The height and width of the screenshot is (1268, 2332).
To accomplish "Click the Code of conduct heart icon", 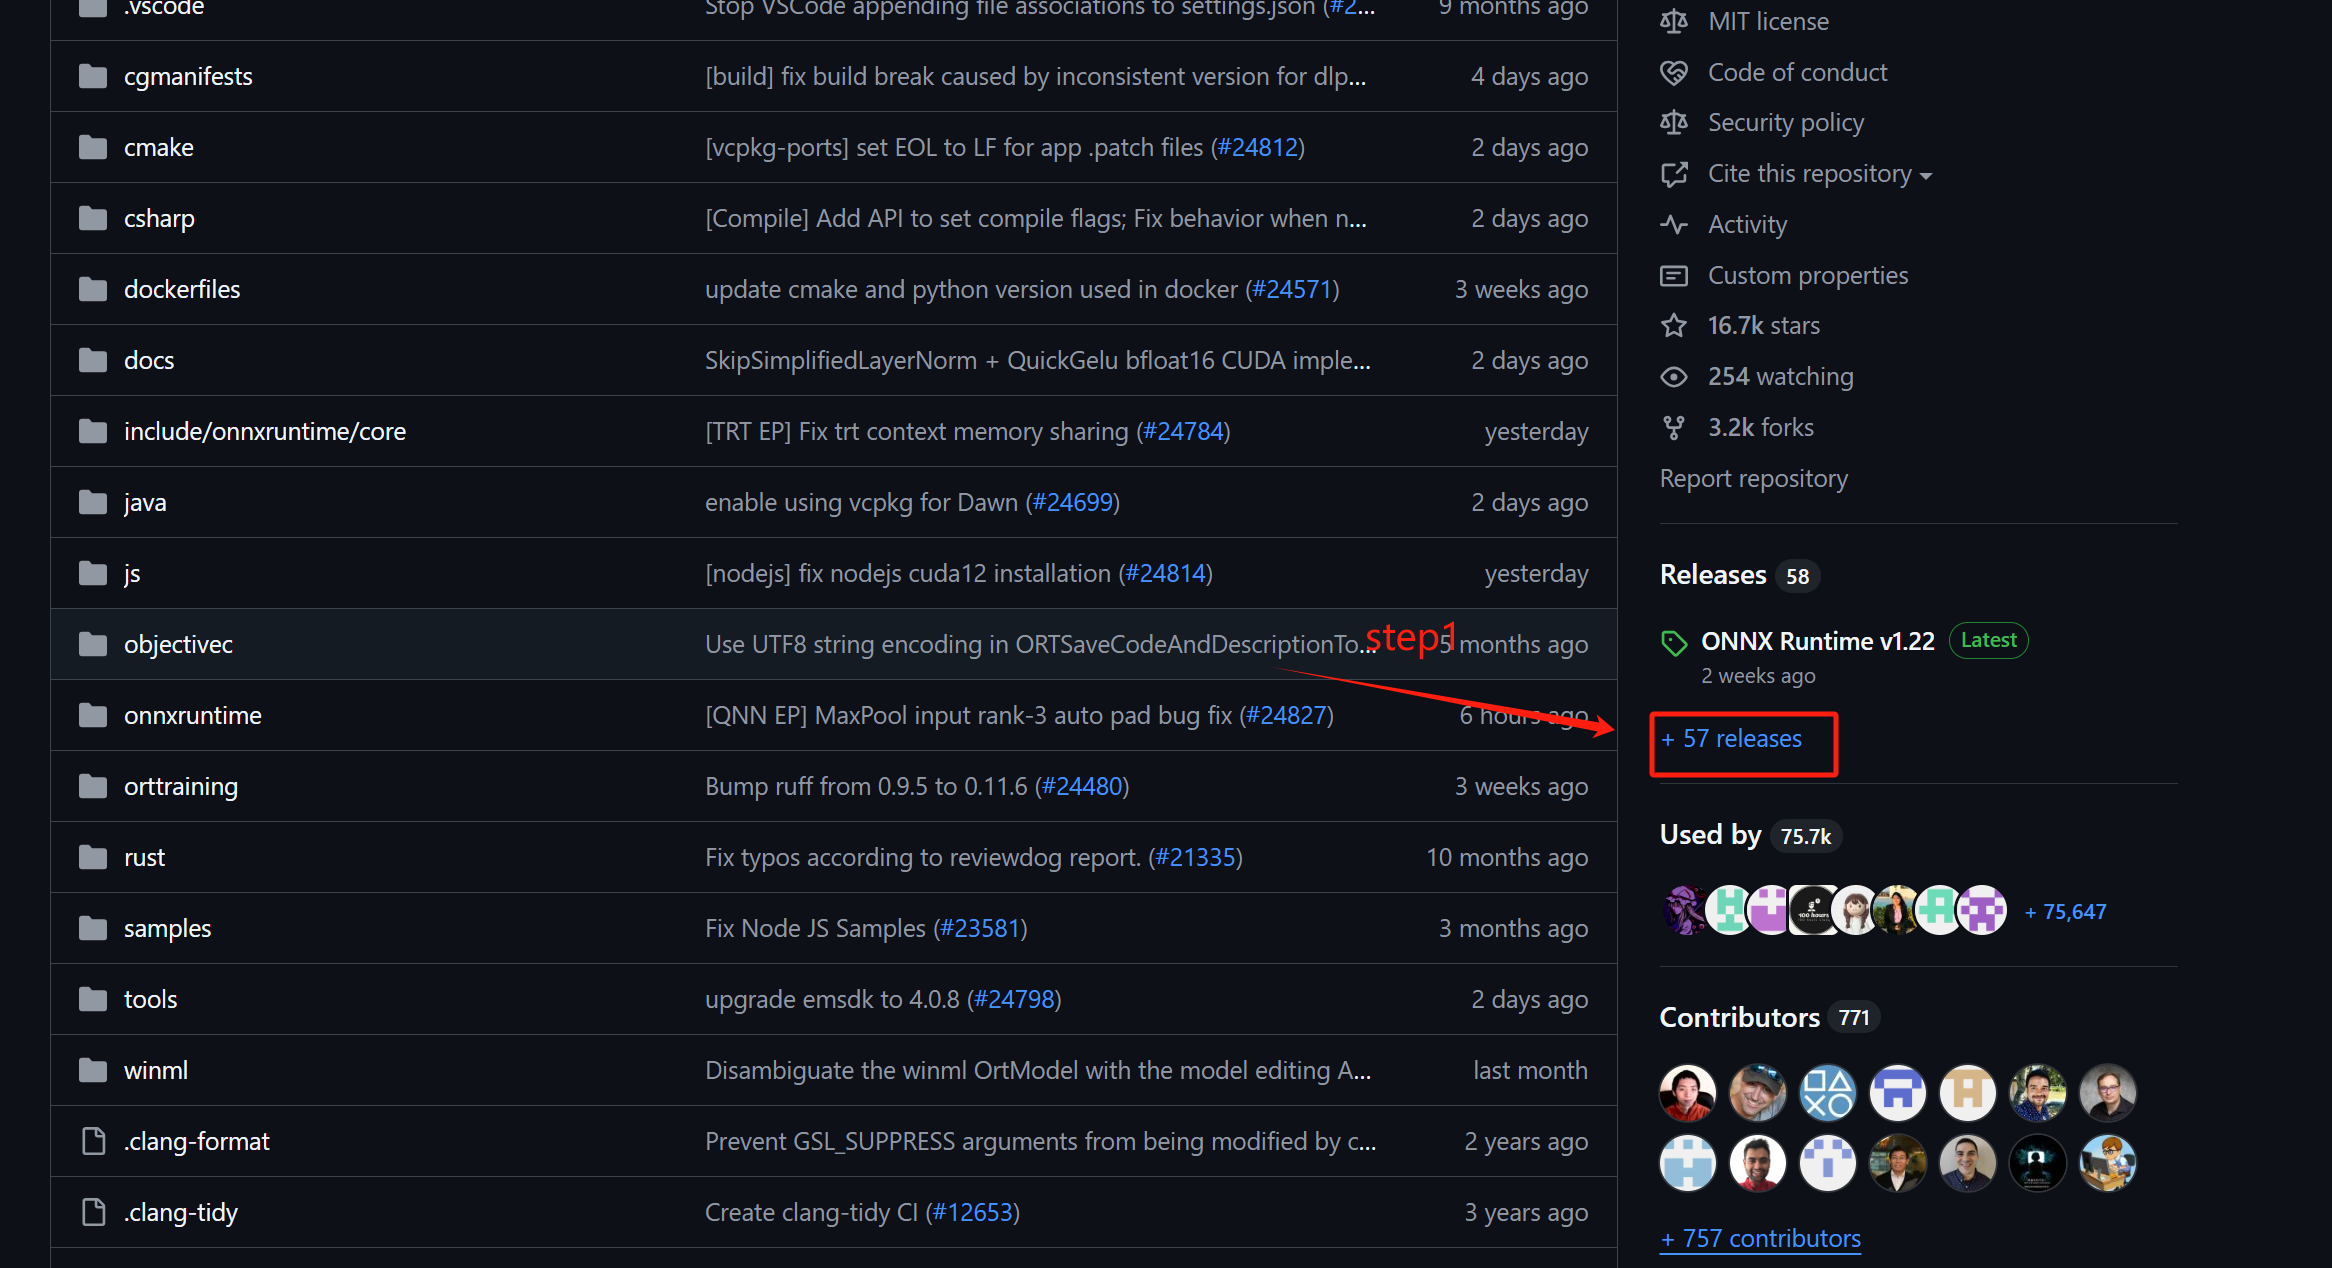I will click(1674, 73).
